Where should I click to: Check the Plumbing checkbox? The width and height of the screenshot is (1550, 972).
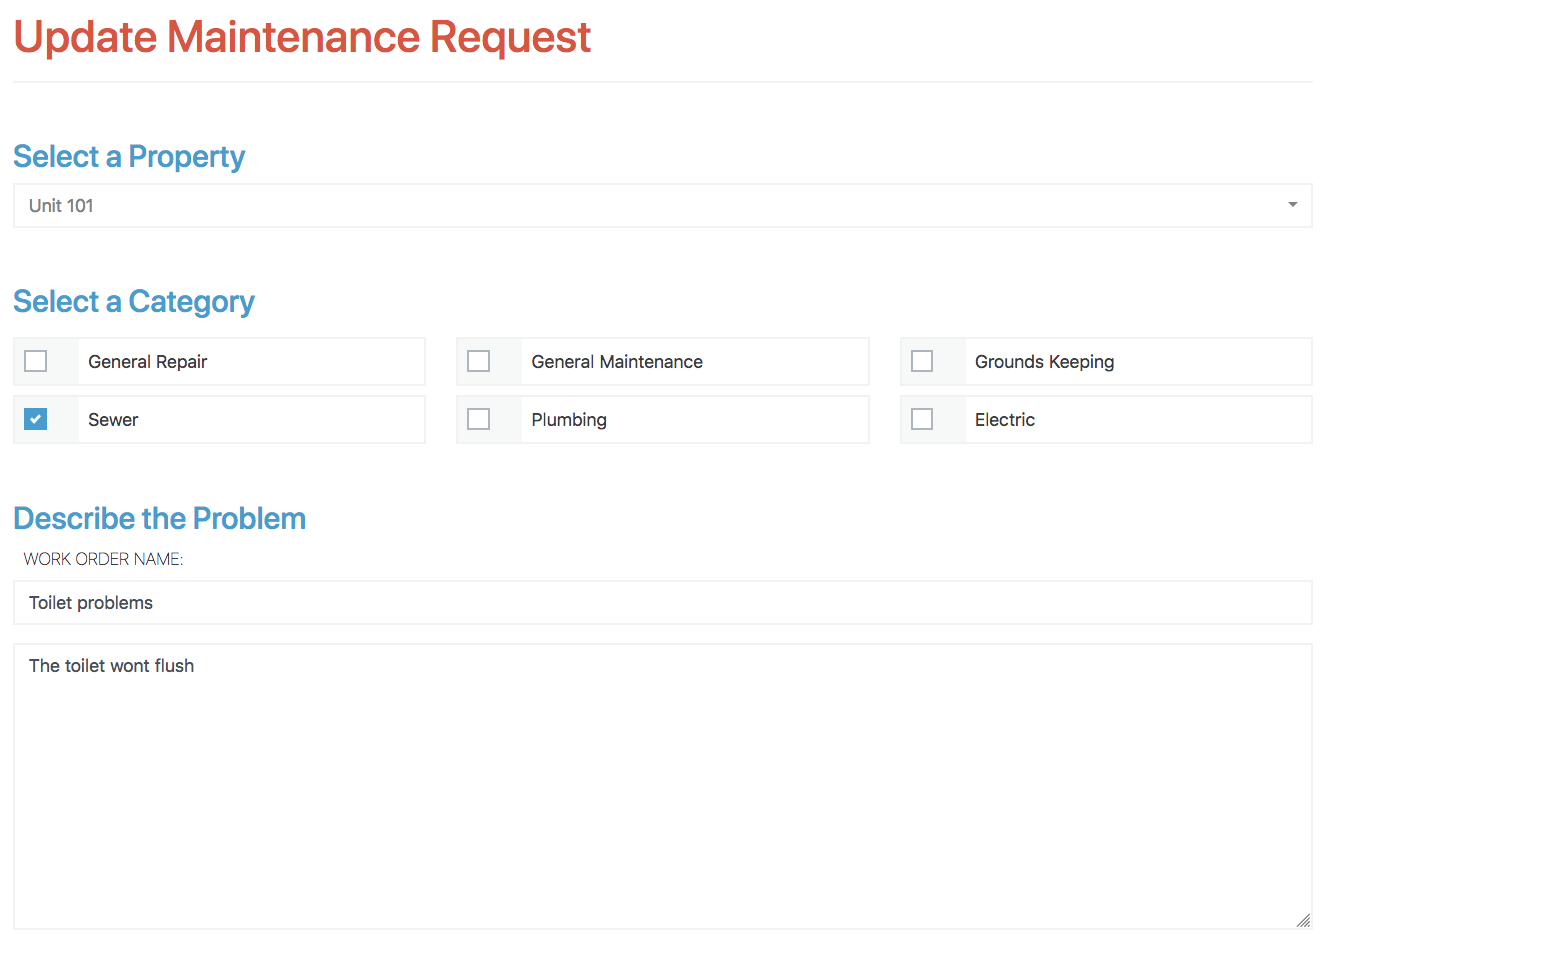pos(479,419)
